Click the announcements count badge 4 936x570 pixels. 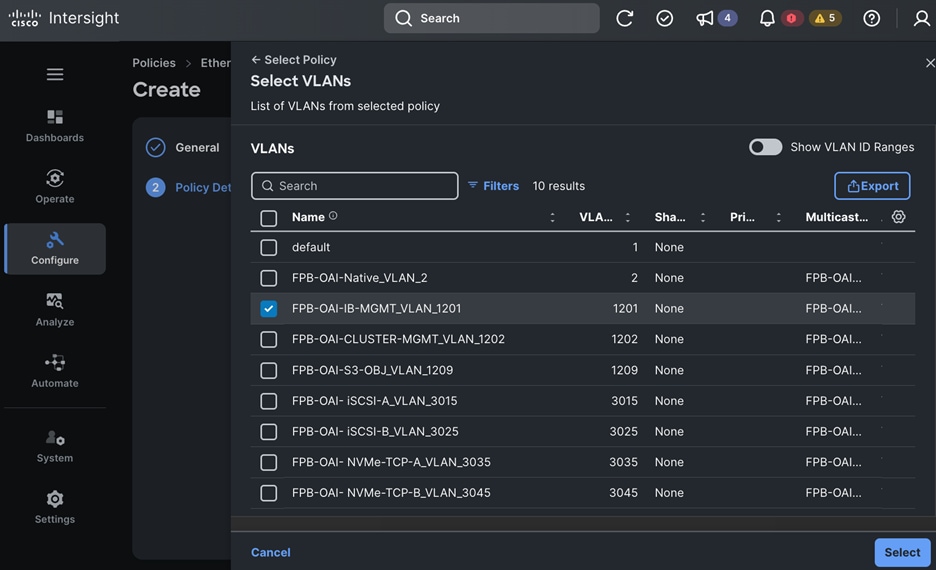(x=727, y=19)
